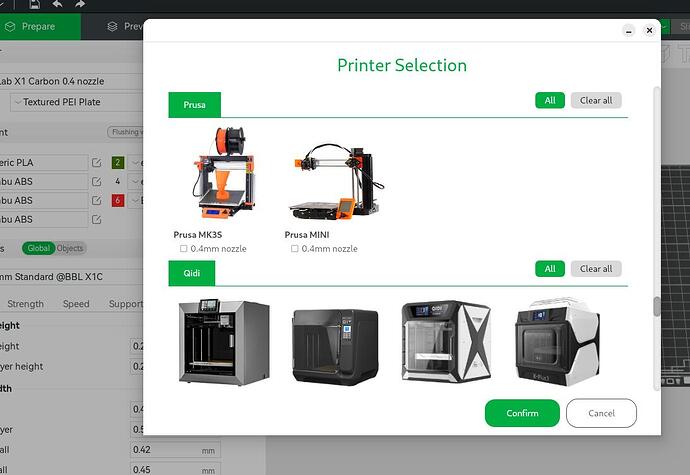This screenshot has height=475, width=690.
Task: Open the Standard @BBL X1C process preset dropdown
Action: click(70, 276)
